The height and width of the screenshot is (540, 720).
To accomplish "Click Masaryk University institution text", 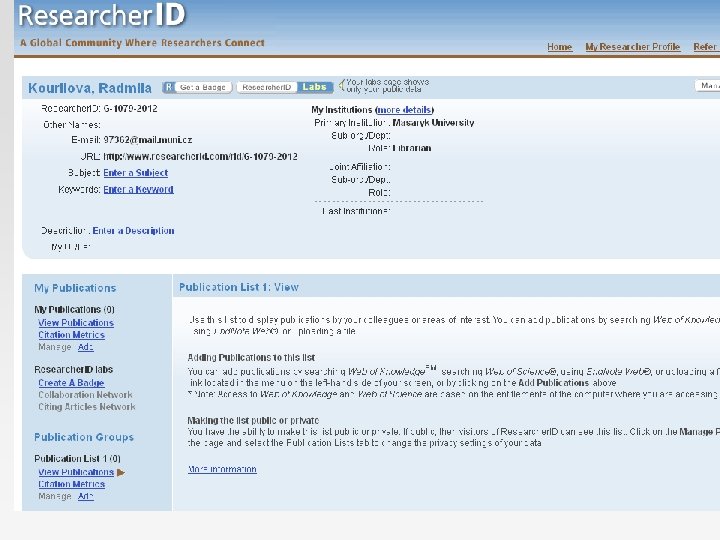I will coord(433,123).
